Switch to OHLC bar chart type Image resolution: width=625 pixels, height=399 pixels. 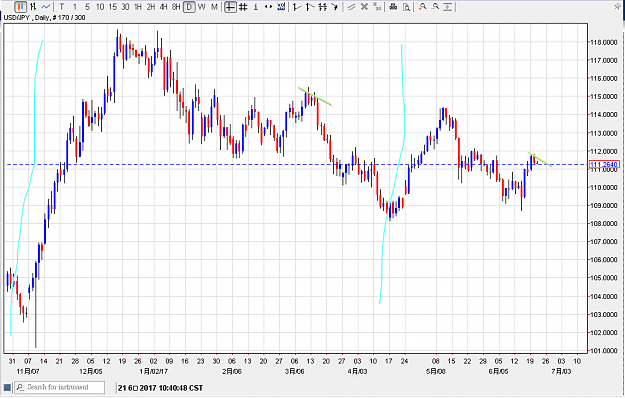(33, 7)
